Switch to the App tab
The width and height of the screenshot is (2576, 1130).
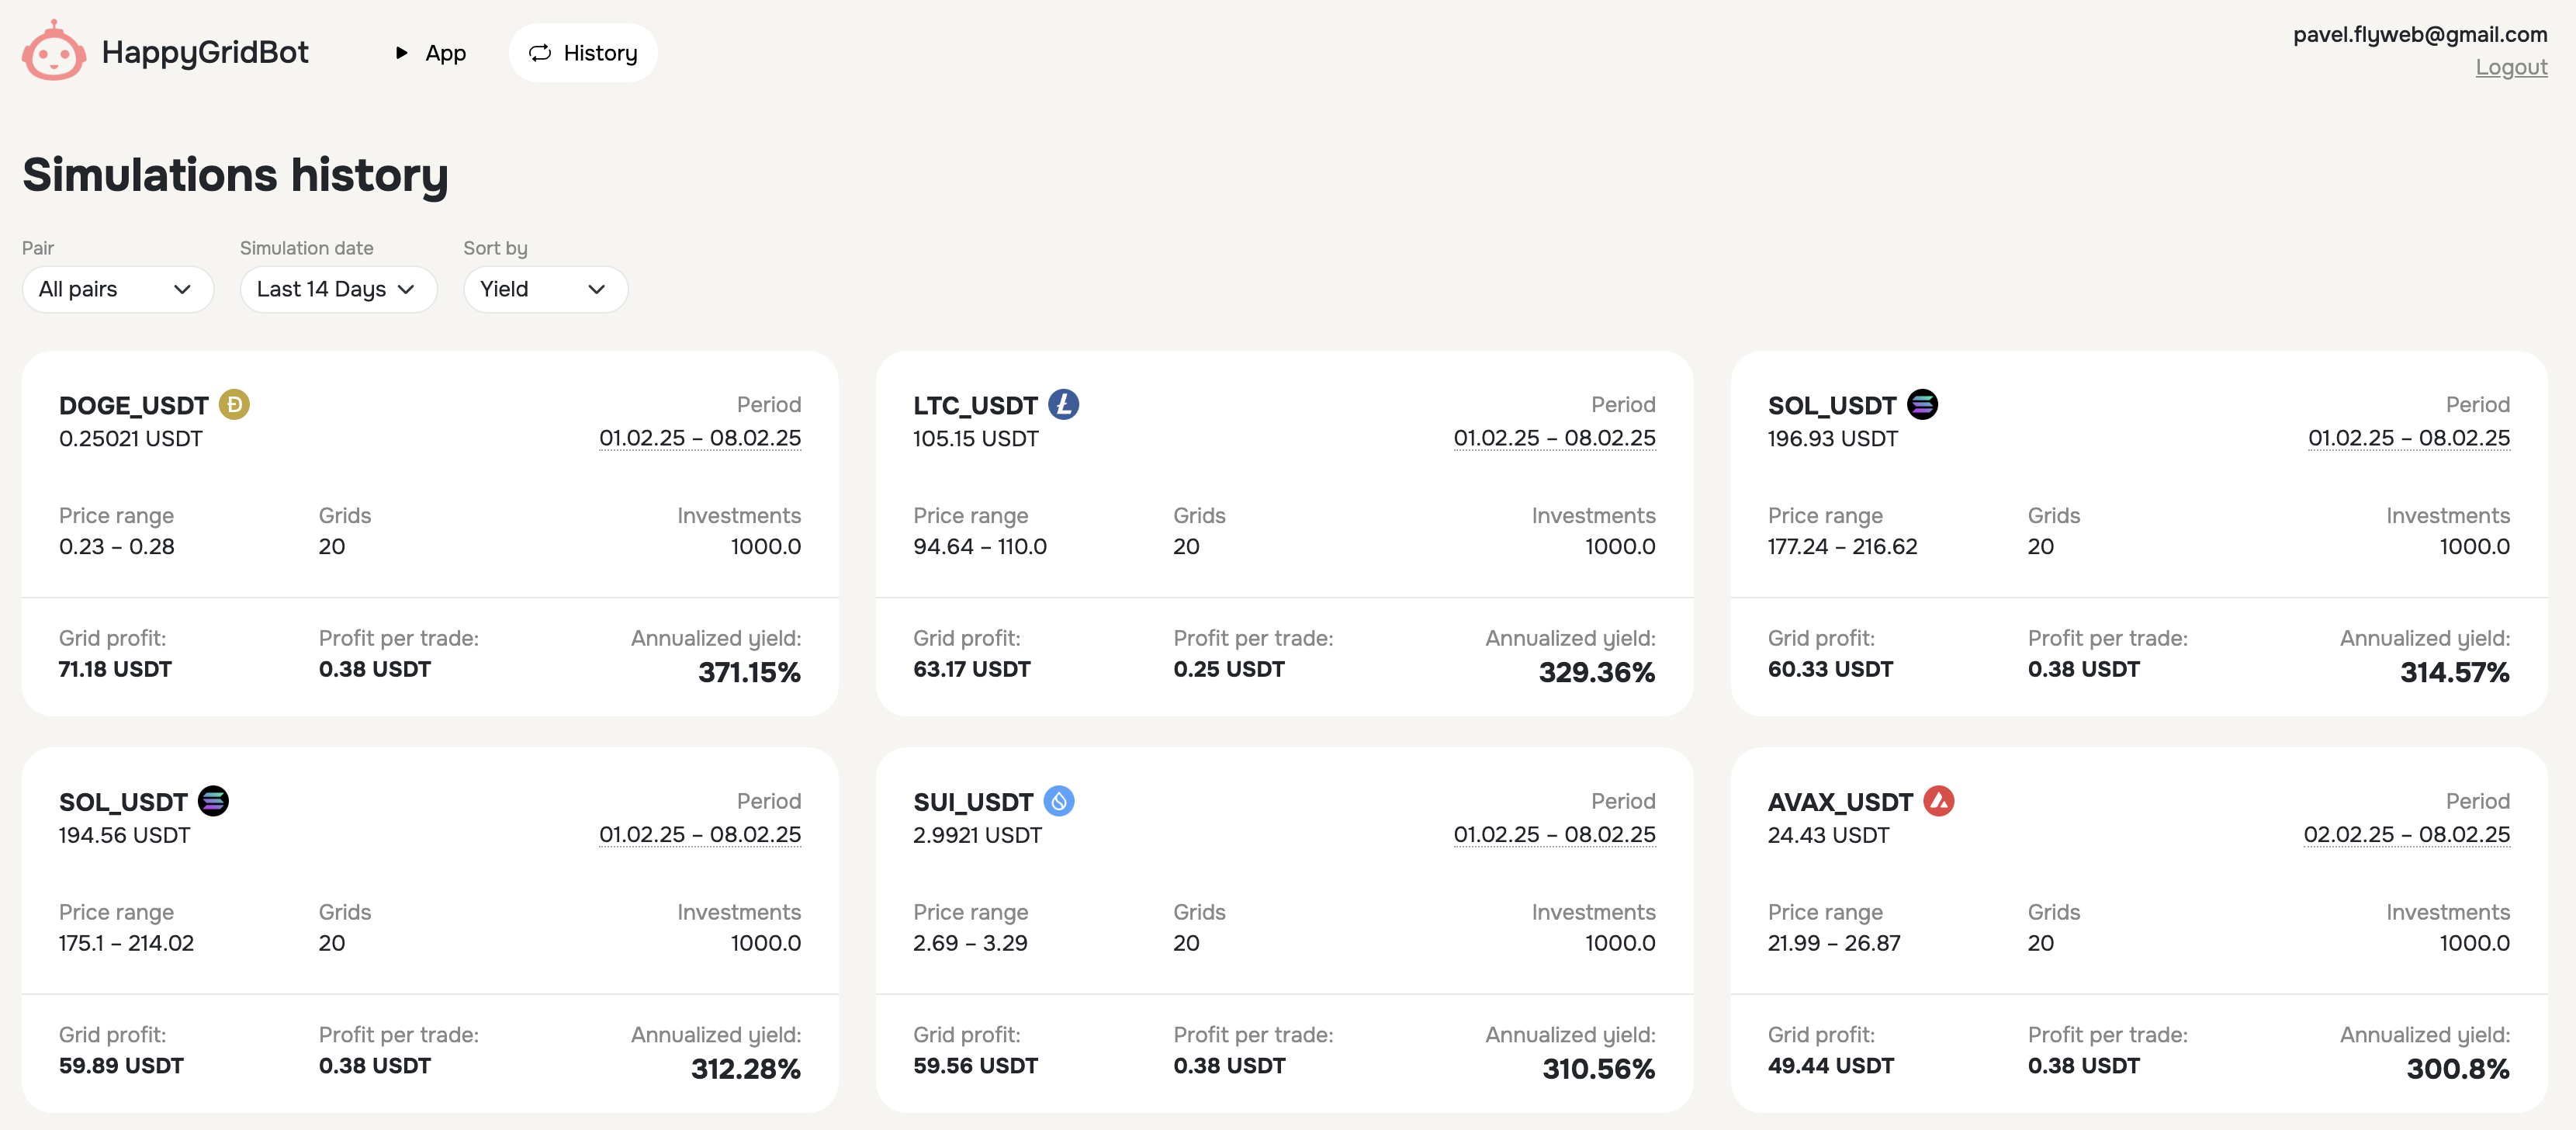445,53
